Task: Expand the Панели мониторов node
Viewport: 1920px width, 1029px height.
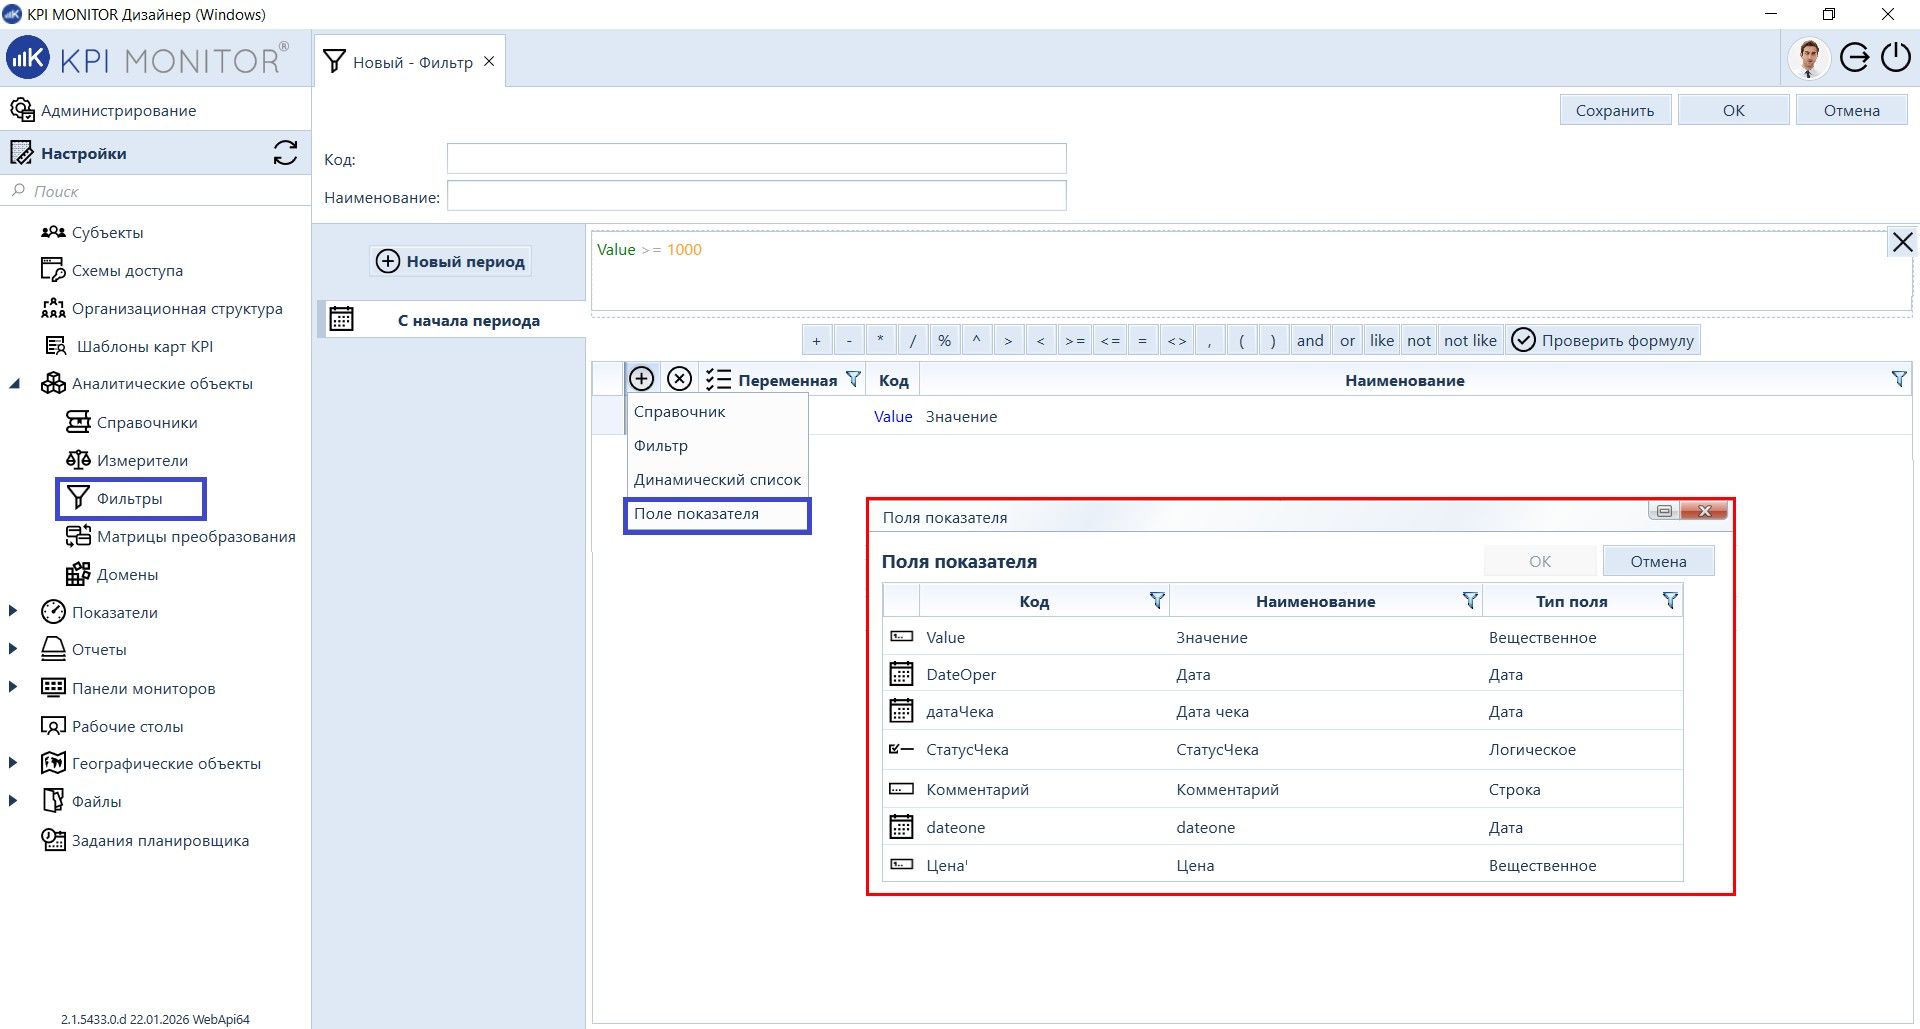Action: [x=13, y=687]
